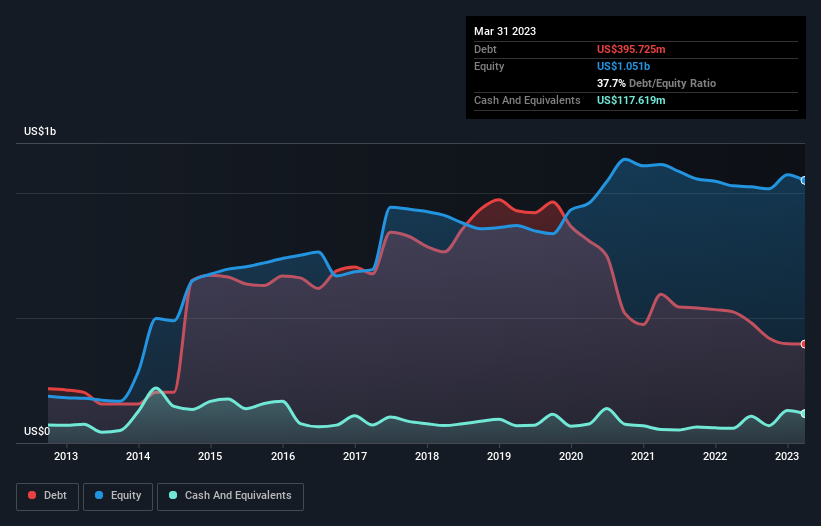Click the 2014 x-axis label
Image resolution: width=821 pixels, height=526 pixels.
(138, 456)
